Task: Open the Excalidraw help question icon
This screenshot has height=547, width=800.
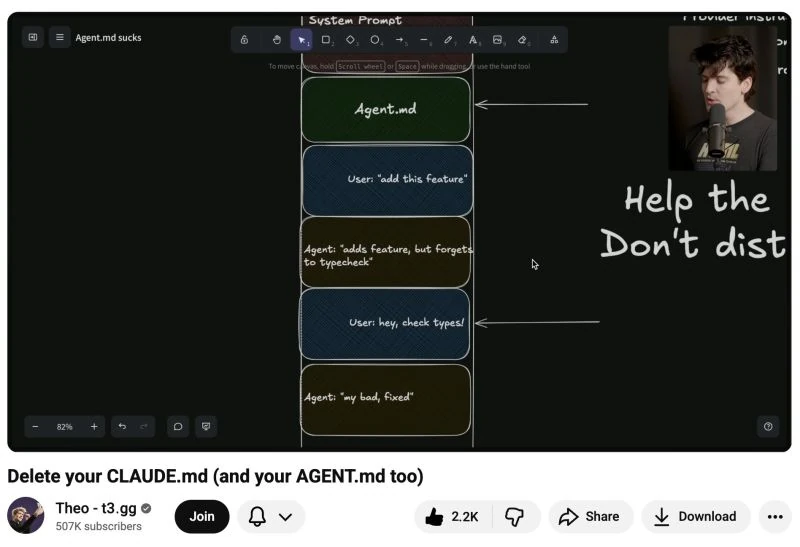Action: (768, 427)
